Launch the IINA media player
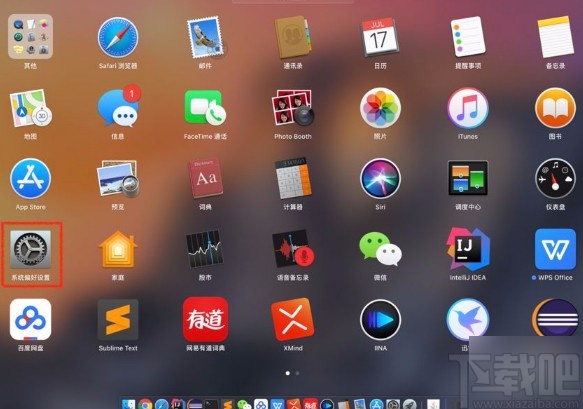Viewport: 583px width, 409px height. click(380, 320)
